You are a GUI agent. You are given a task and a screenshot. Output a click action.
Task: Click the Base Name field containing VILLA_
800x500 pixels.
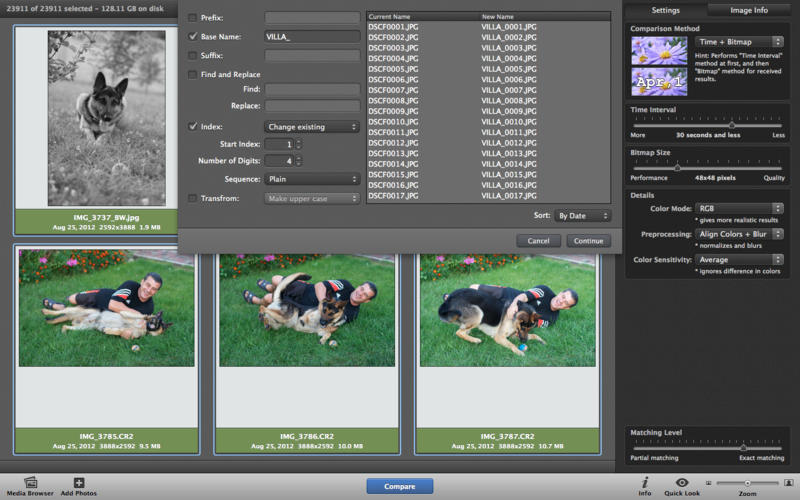[312, 37]
